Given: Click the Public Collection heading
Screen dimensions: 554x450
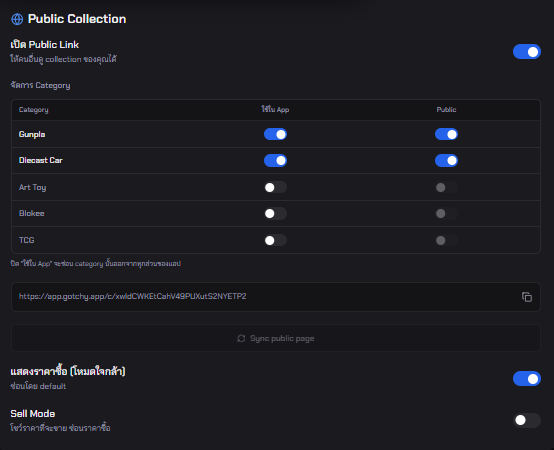Looking at the screenshot, I should 77,19.
